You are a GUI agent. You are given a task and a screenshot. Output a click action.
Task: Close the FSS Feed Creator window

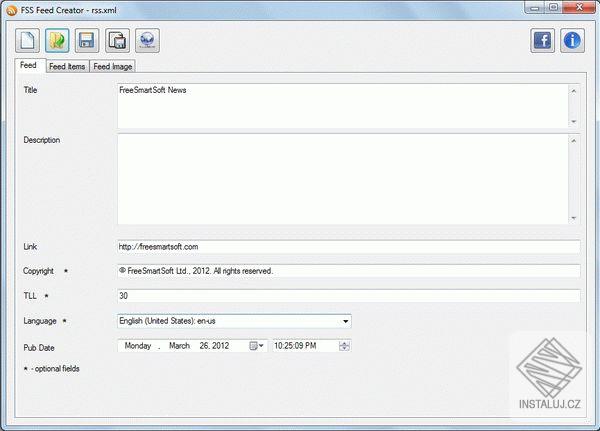pos(579,8)
